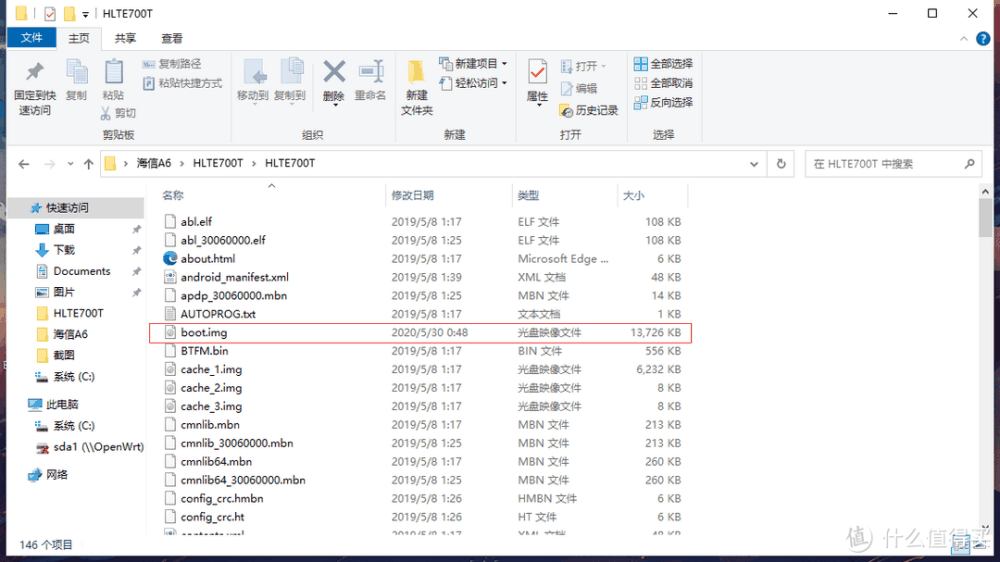The image size is (1000, 562).
Task: Select config_crc.hmbn file
Action: pos(221,498)
